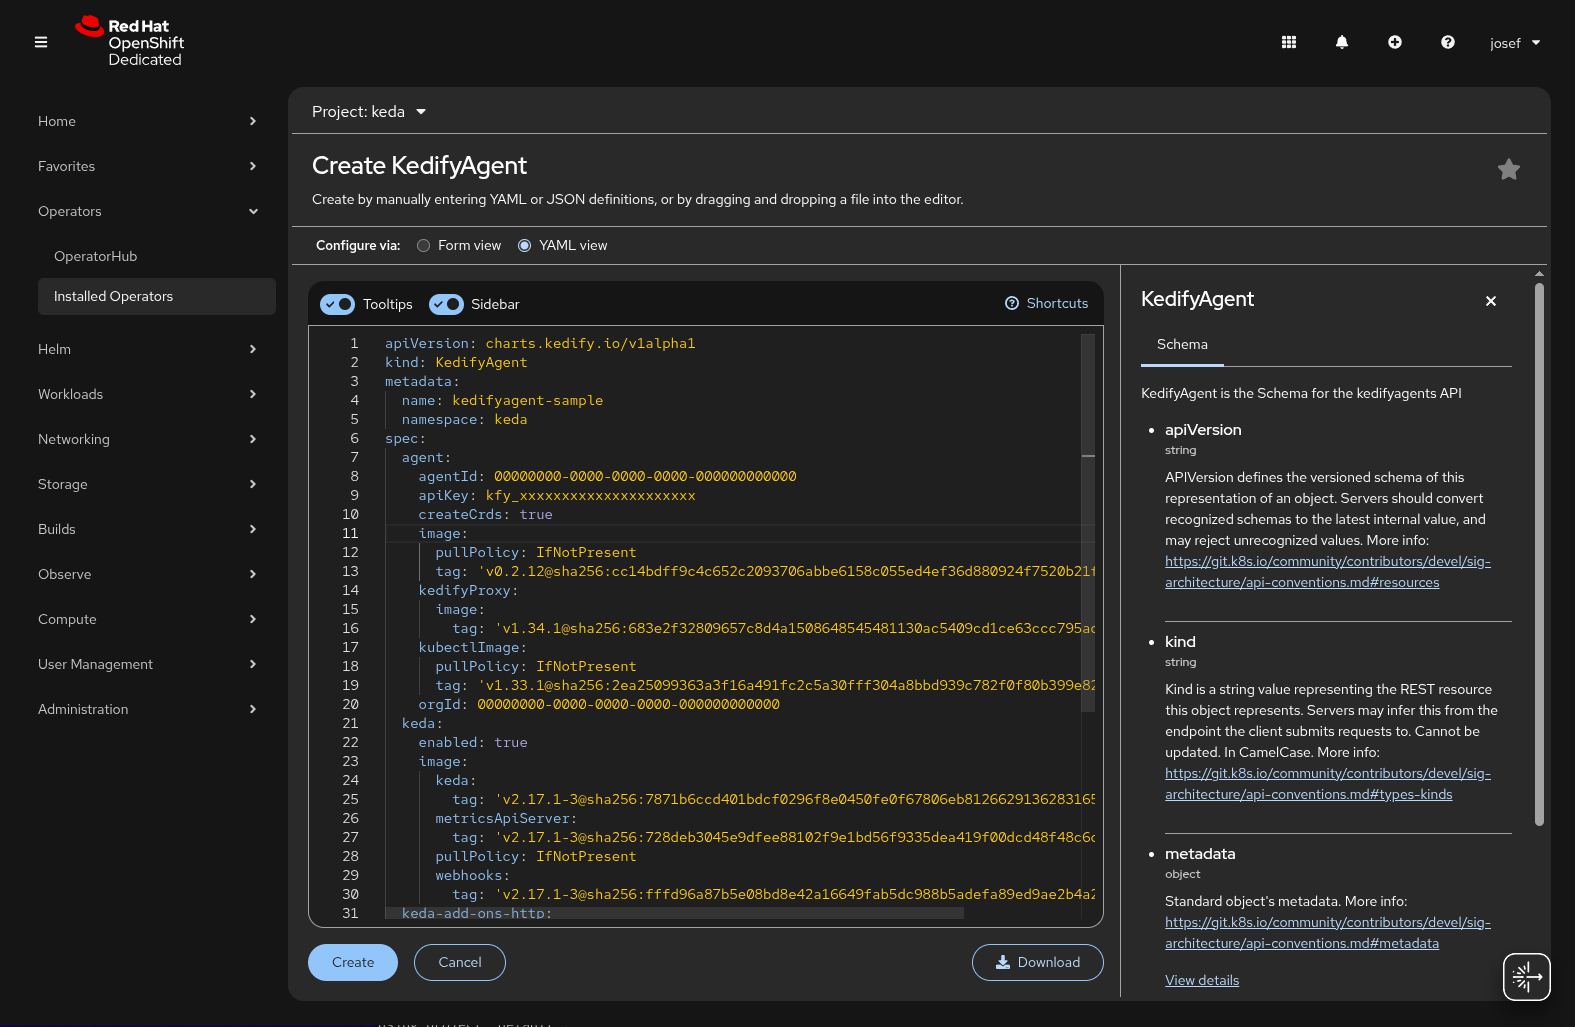Toggle the Sidebar switch
1575x1027 pixels.
(x=446, y=304)
